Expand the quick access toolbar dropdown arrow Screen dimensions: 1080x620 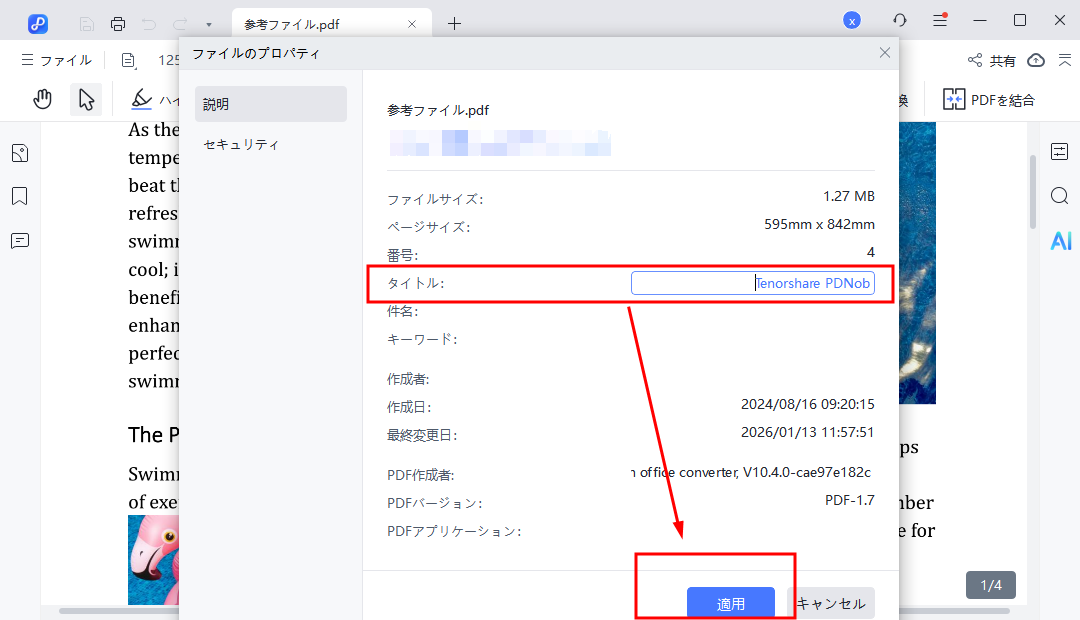click(208, 24)
